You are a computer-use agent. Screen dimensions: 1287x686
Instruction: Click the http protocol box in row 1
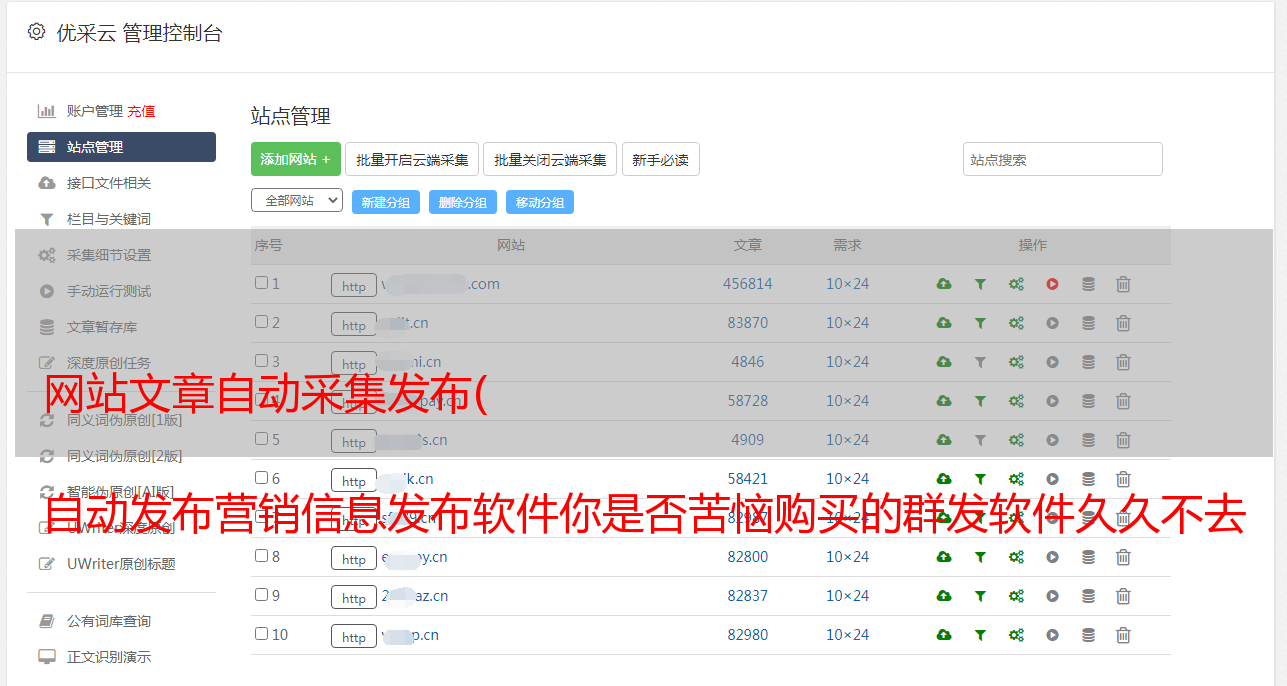click(354, 286)
